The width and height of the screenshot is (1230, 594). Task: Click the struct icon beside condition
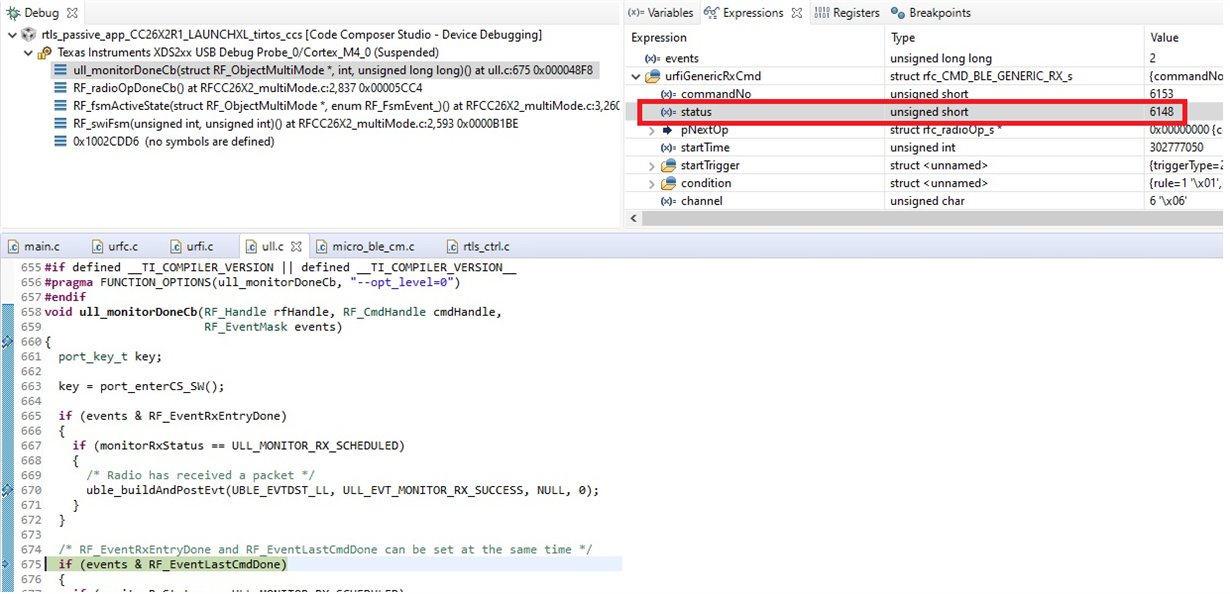[668, 184]
